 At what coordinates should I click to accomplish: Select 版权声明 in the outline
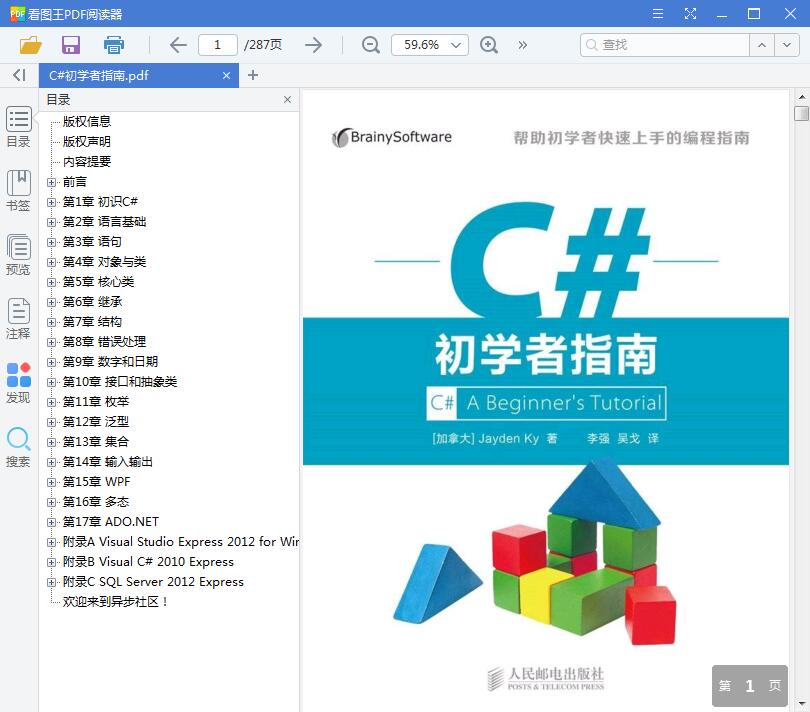point(87,142)
